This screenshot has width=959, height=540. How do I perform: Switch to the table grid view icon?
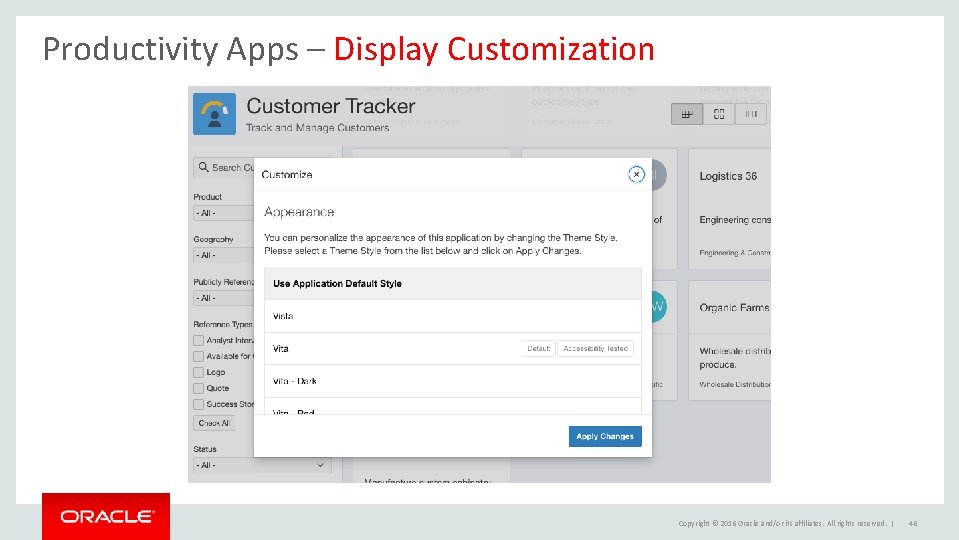point(687,114)
